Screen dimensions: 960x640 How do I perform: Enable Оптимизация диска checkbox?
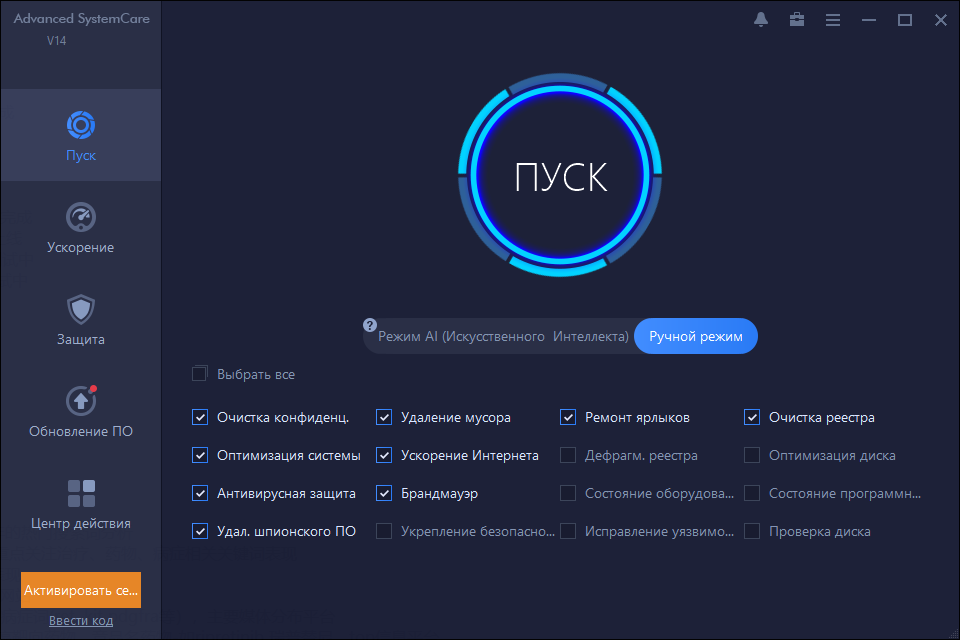point(752,455)
